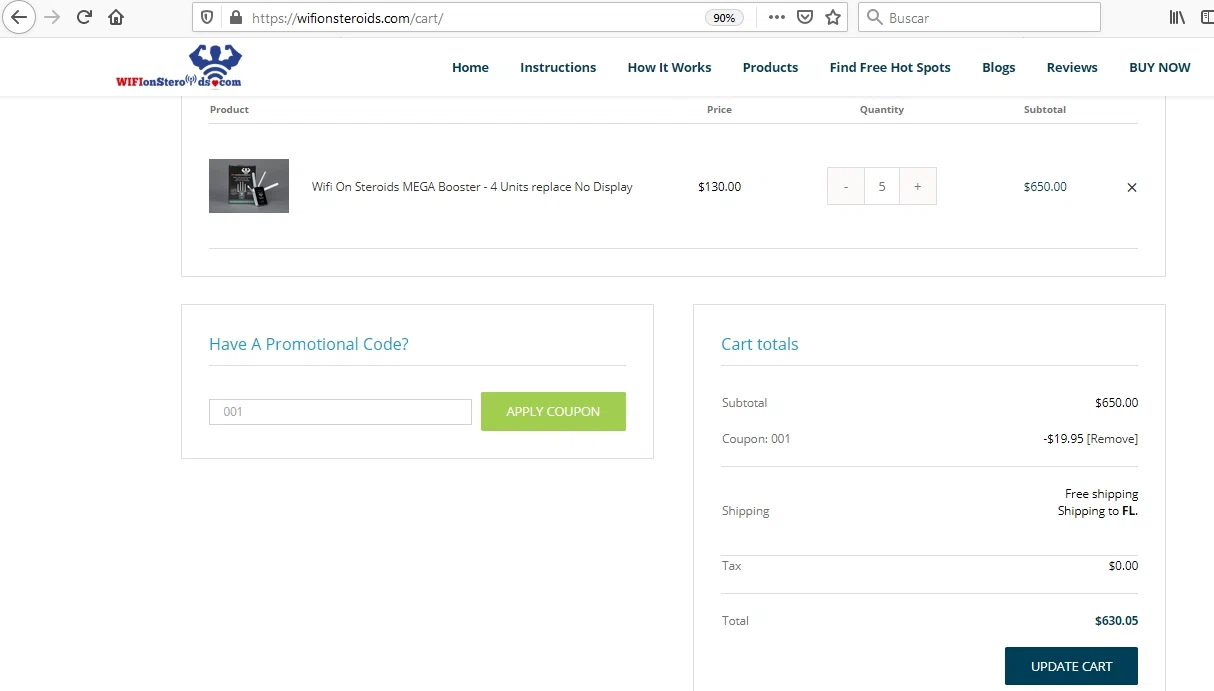Image resolution: width=1214 pixels, height=691 pixels.
Task: Click the APPLY COUPON button
Action: tap(553, 411)
